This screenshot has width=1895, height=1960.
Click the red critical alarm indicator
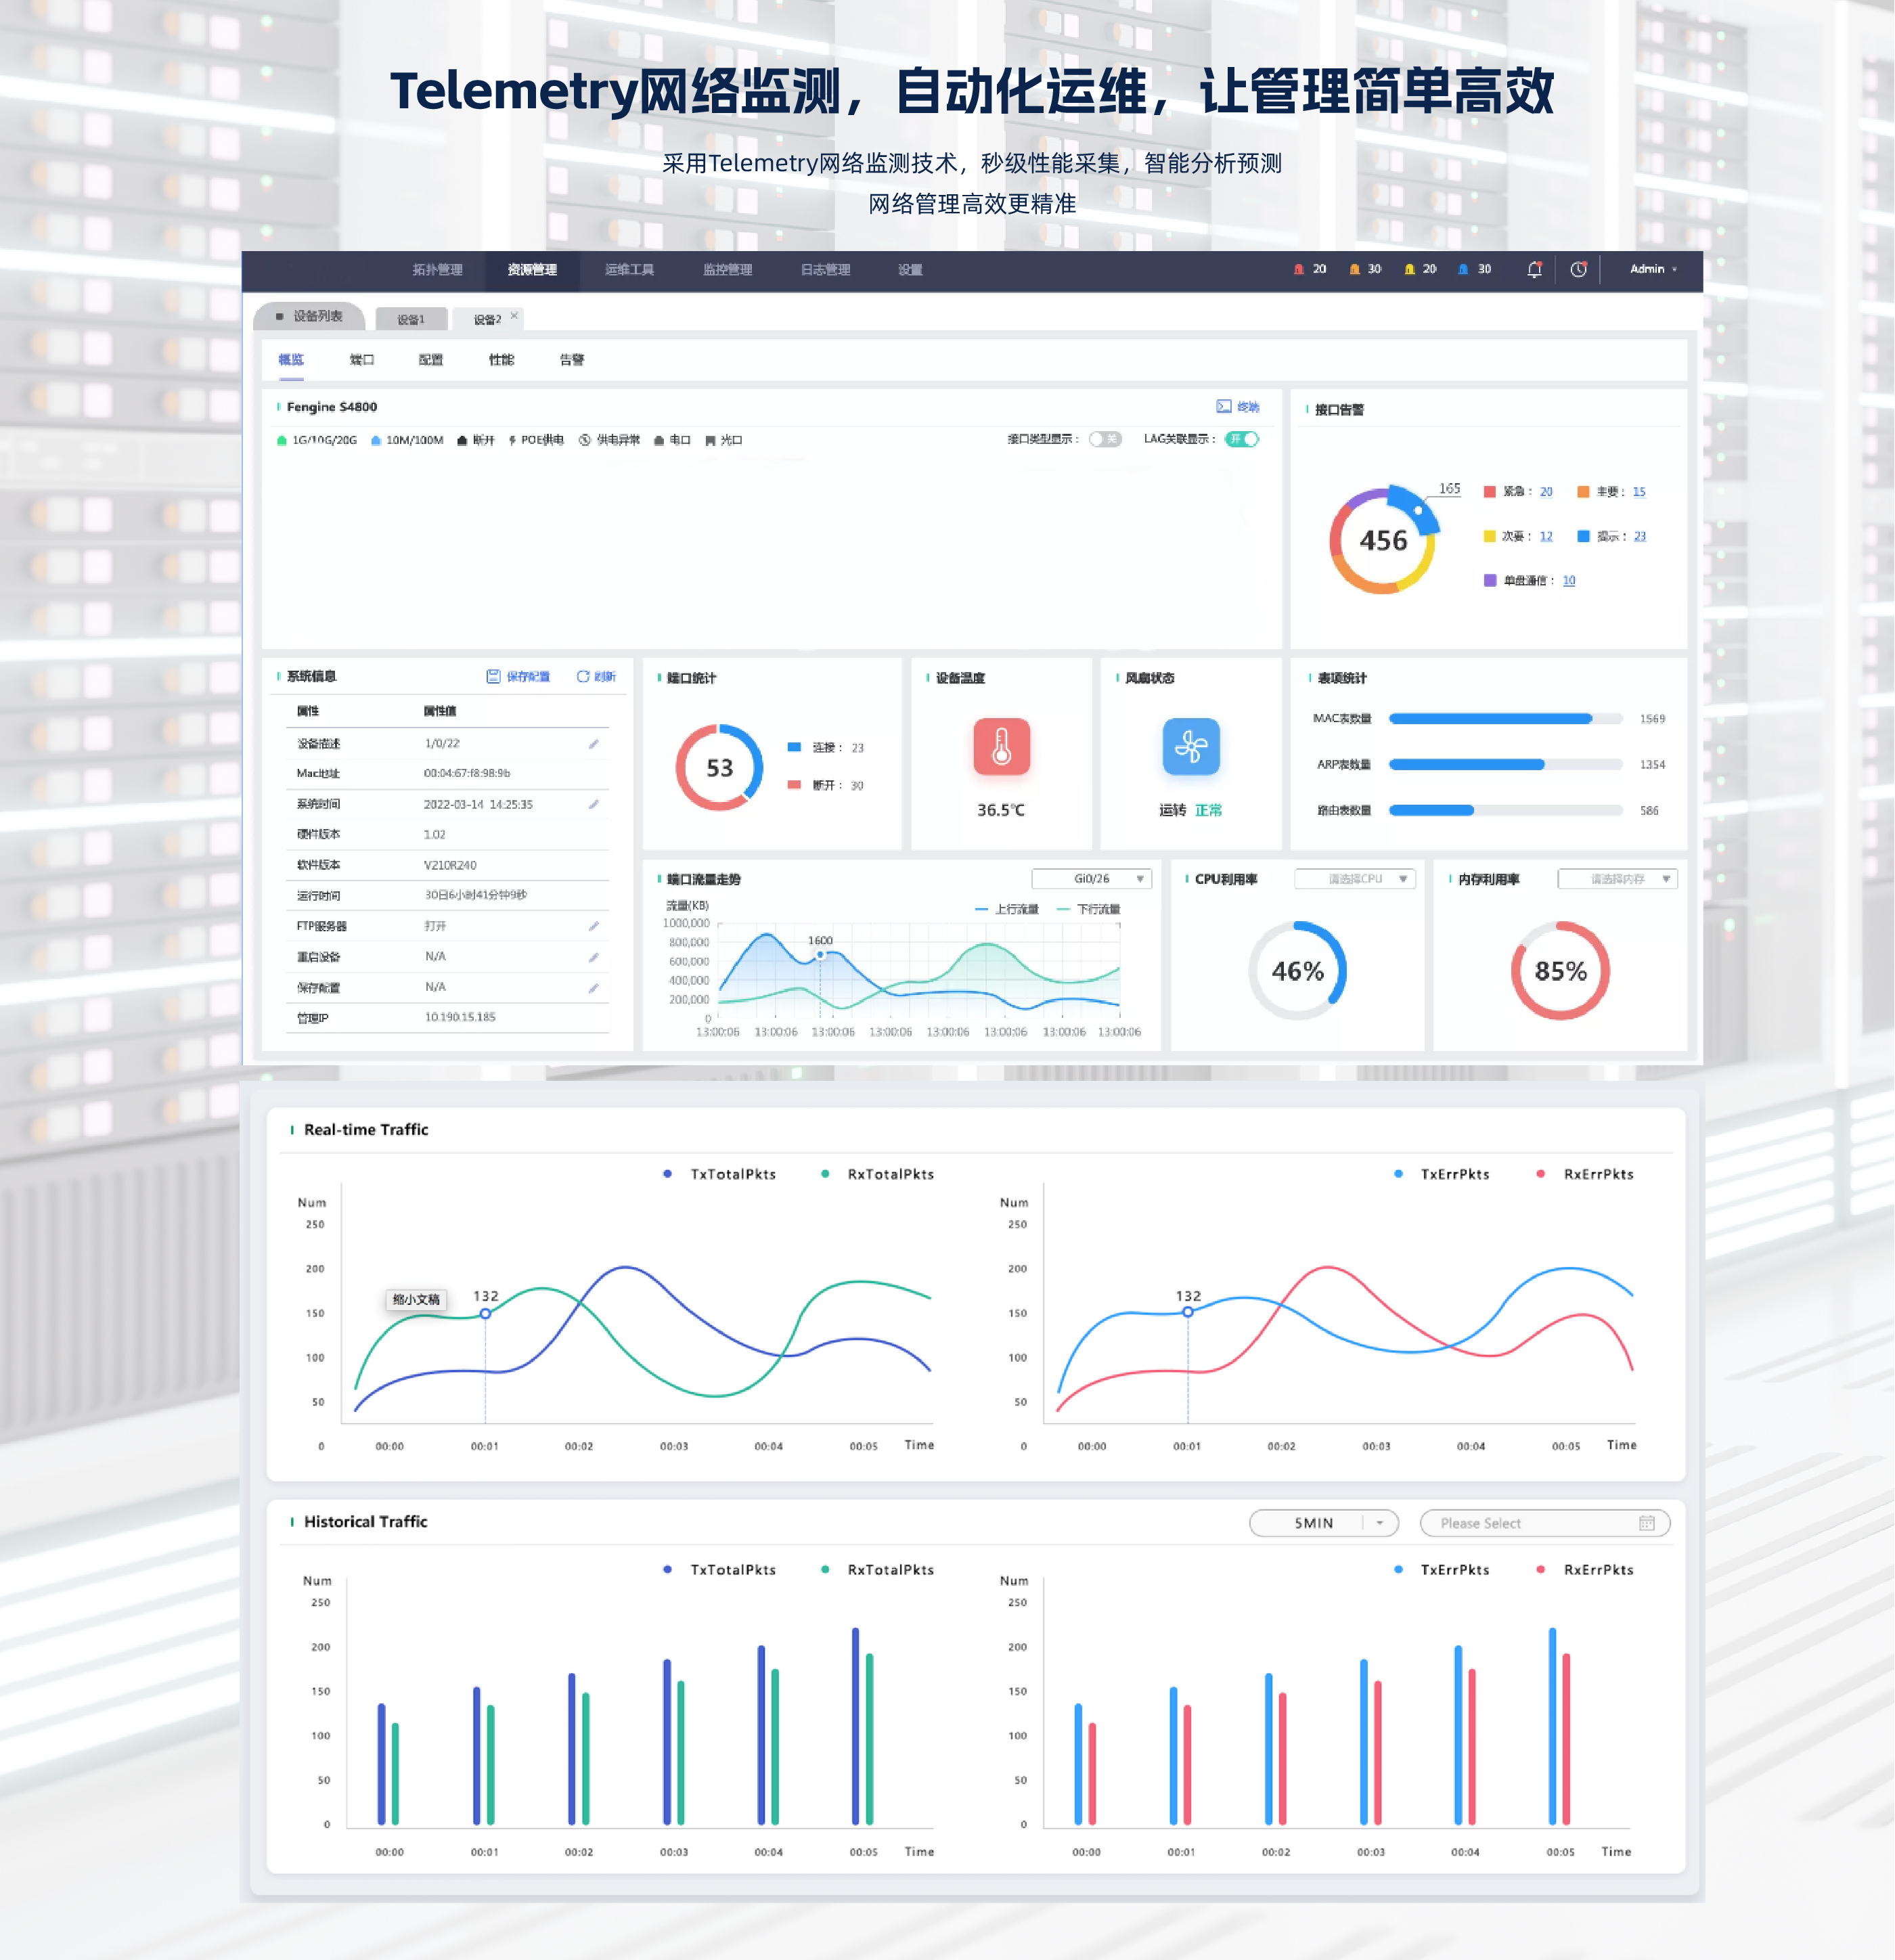point(1299,269)
